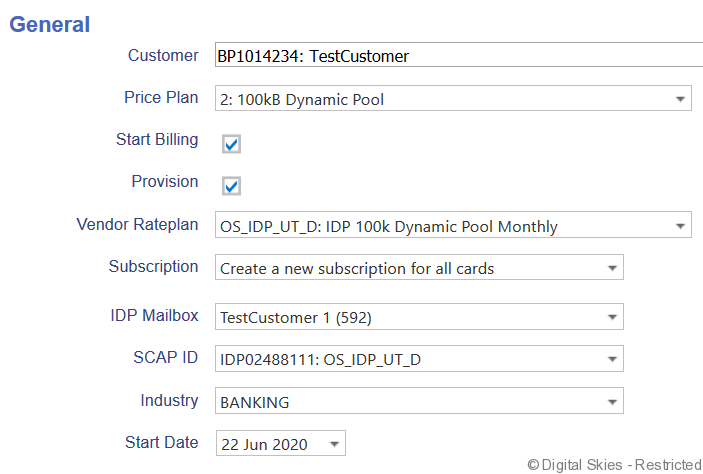
Task: Uncheck the Start Billing checkbox
Action: 231,144
